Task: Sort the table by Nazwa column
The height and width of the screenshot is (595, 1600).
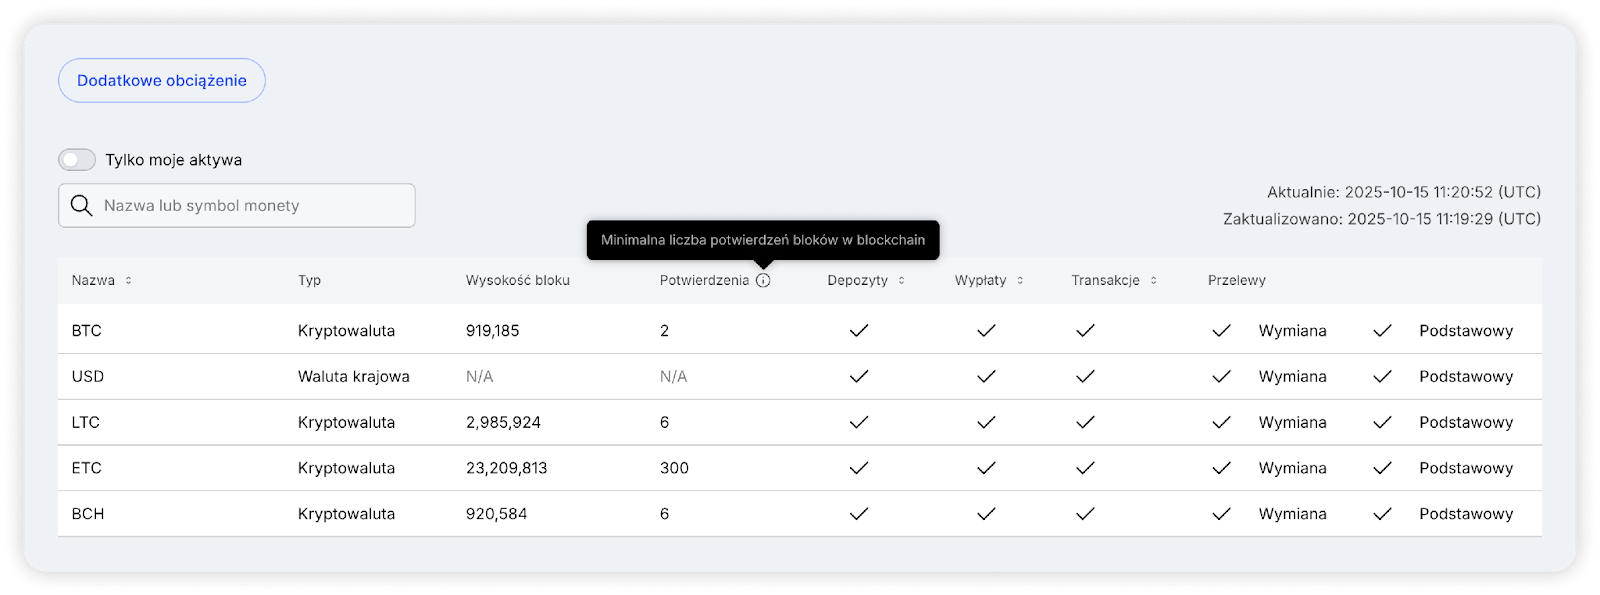Action: (x=128, y=281)
